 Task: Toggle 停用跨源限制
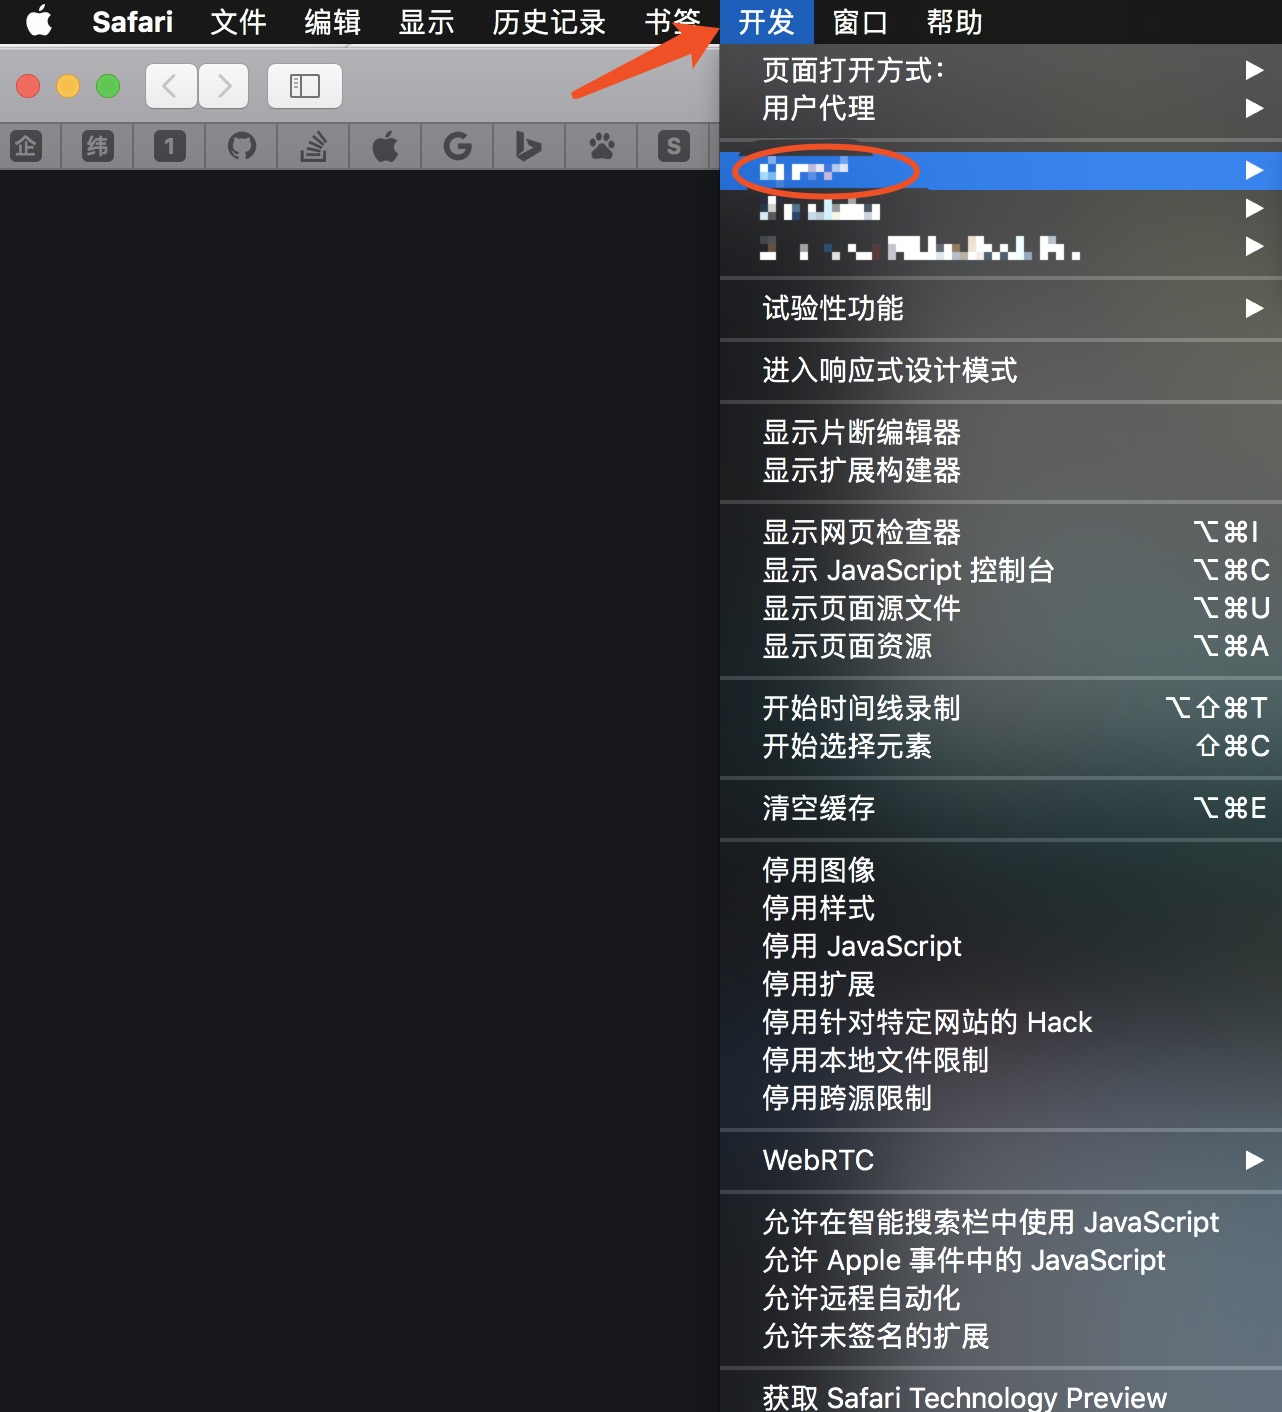1001,1098
